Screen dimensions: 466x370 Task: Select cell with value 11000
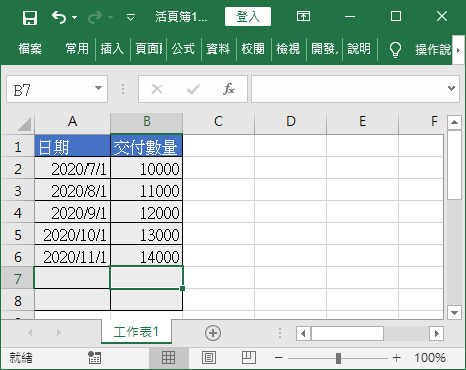(147, 190)
